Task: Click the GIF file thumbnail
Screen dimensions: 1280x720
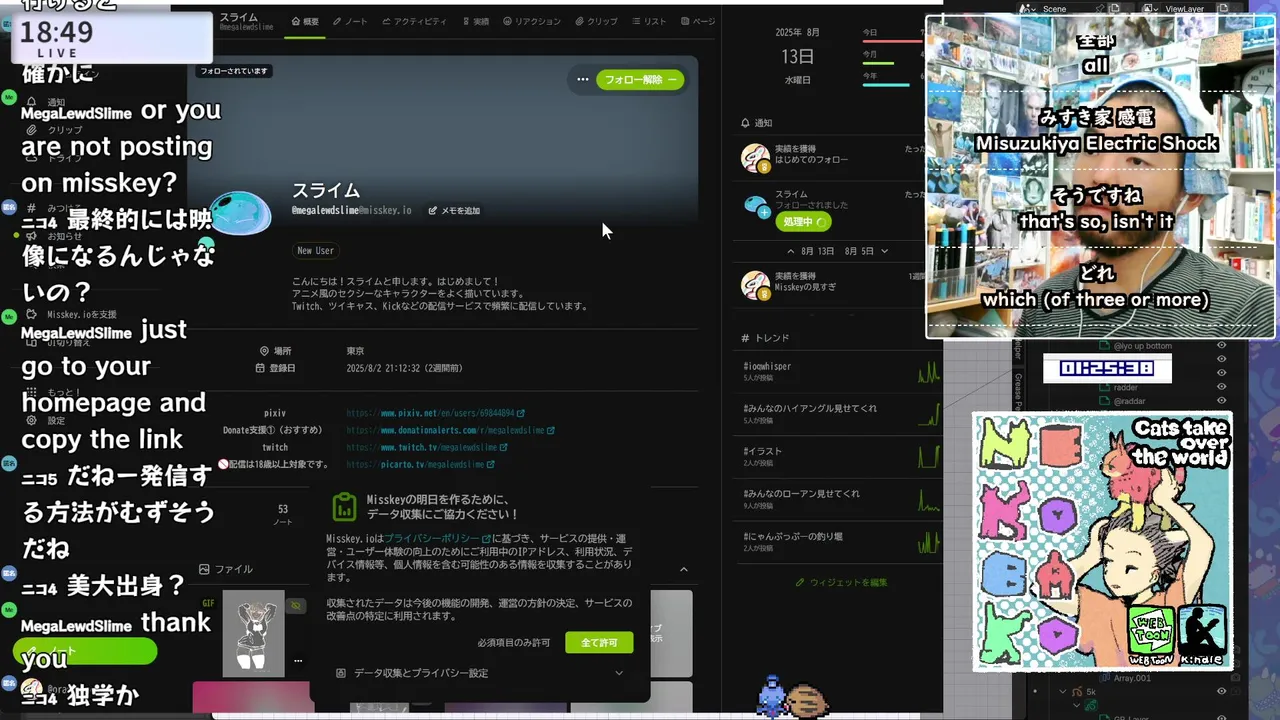Action: tap(253, 633)
